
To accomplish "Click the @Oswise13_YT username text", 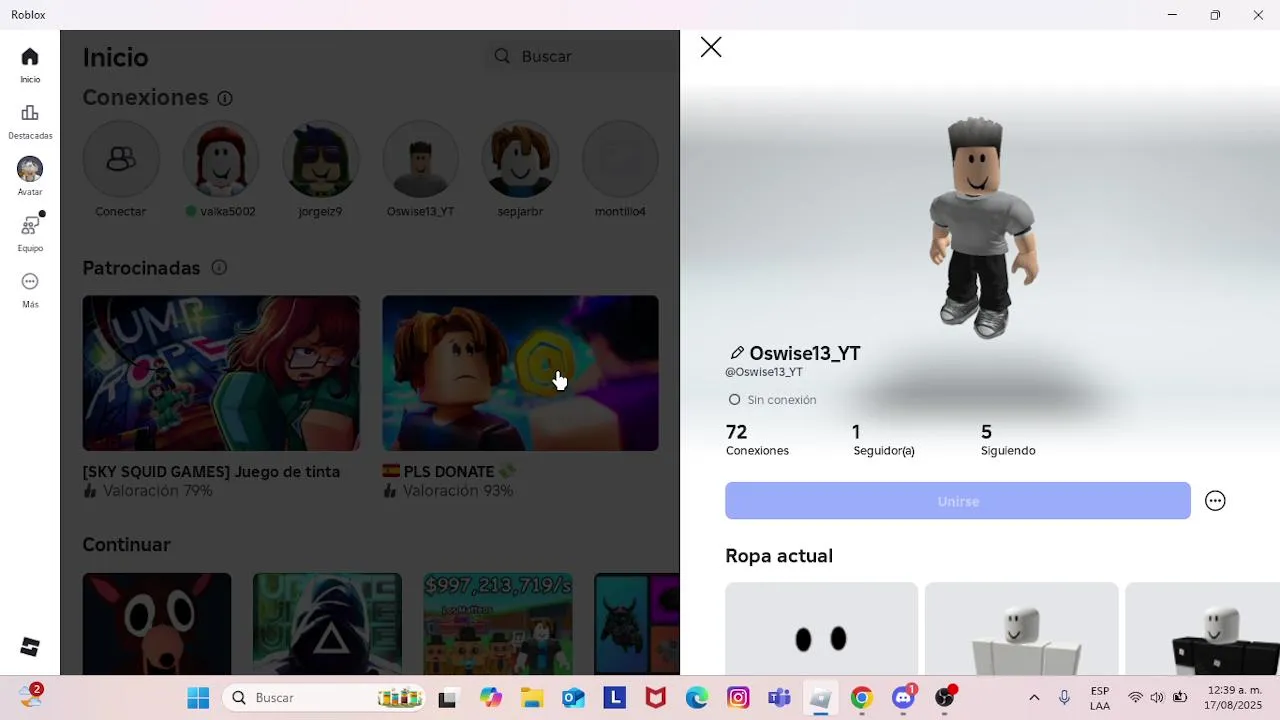I will click(x=764, y=372).
